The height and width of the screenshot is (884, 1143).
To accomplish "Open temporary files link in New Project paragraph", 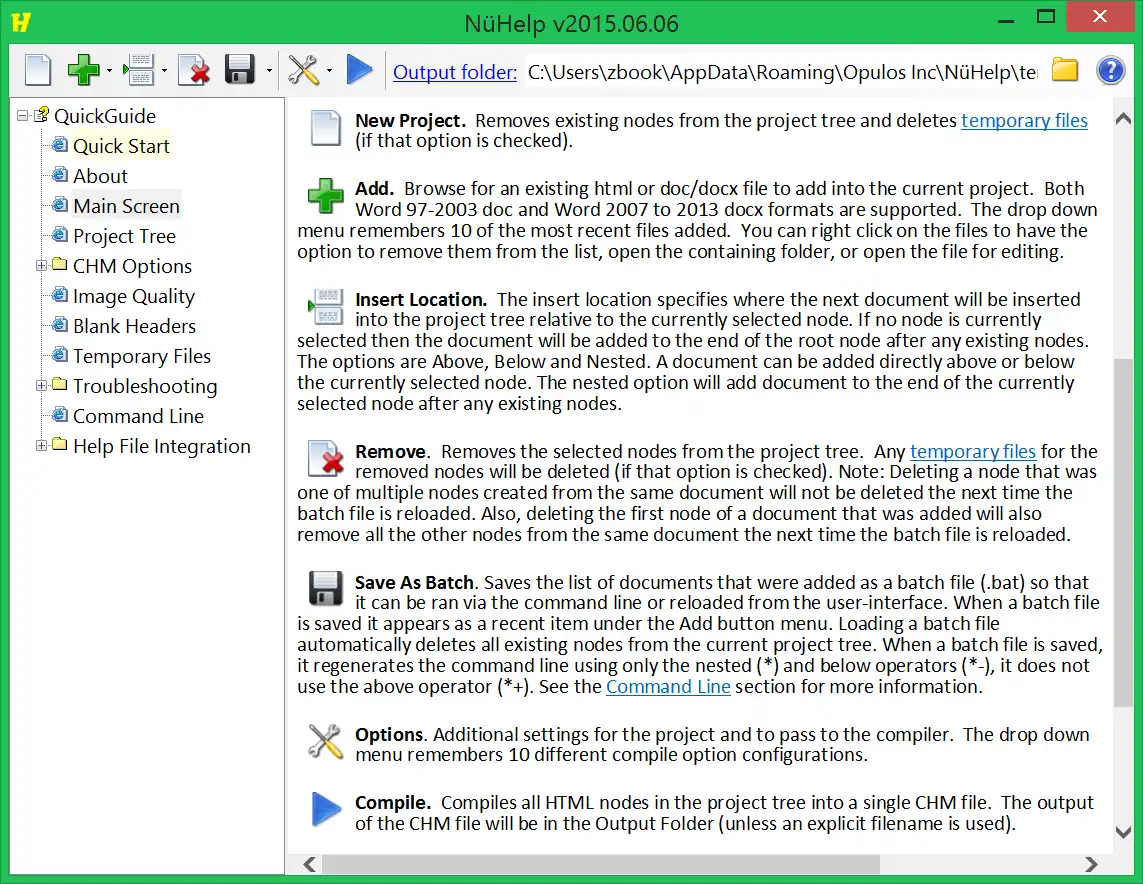I will tap(1024, 120).
